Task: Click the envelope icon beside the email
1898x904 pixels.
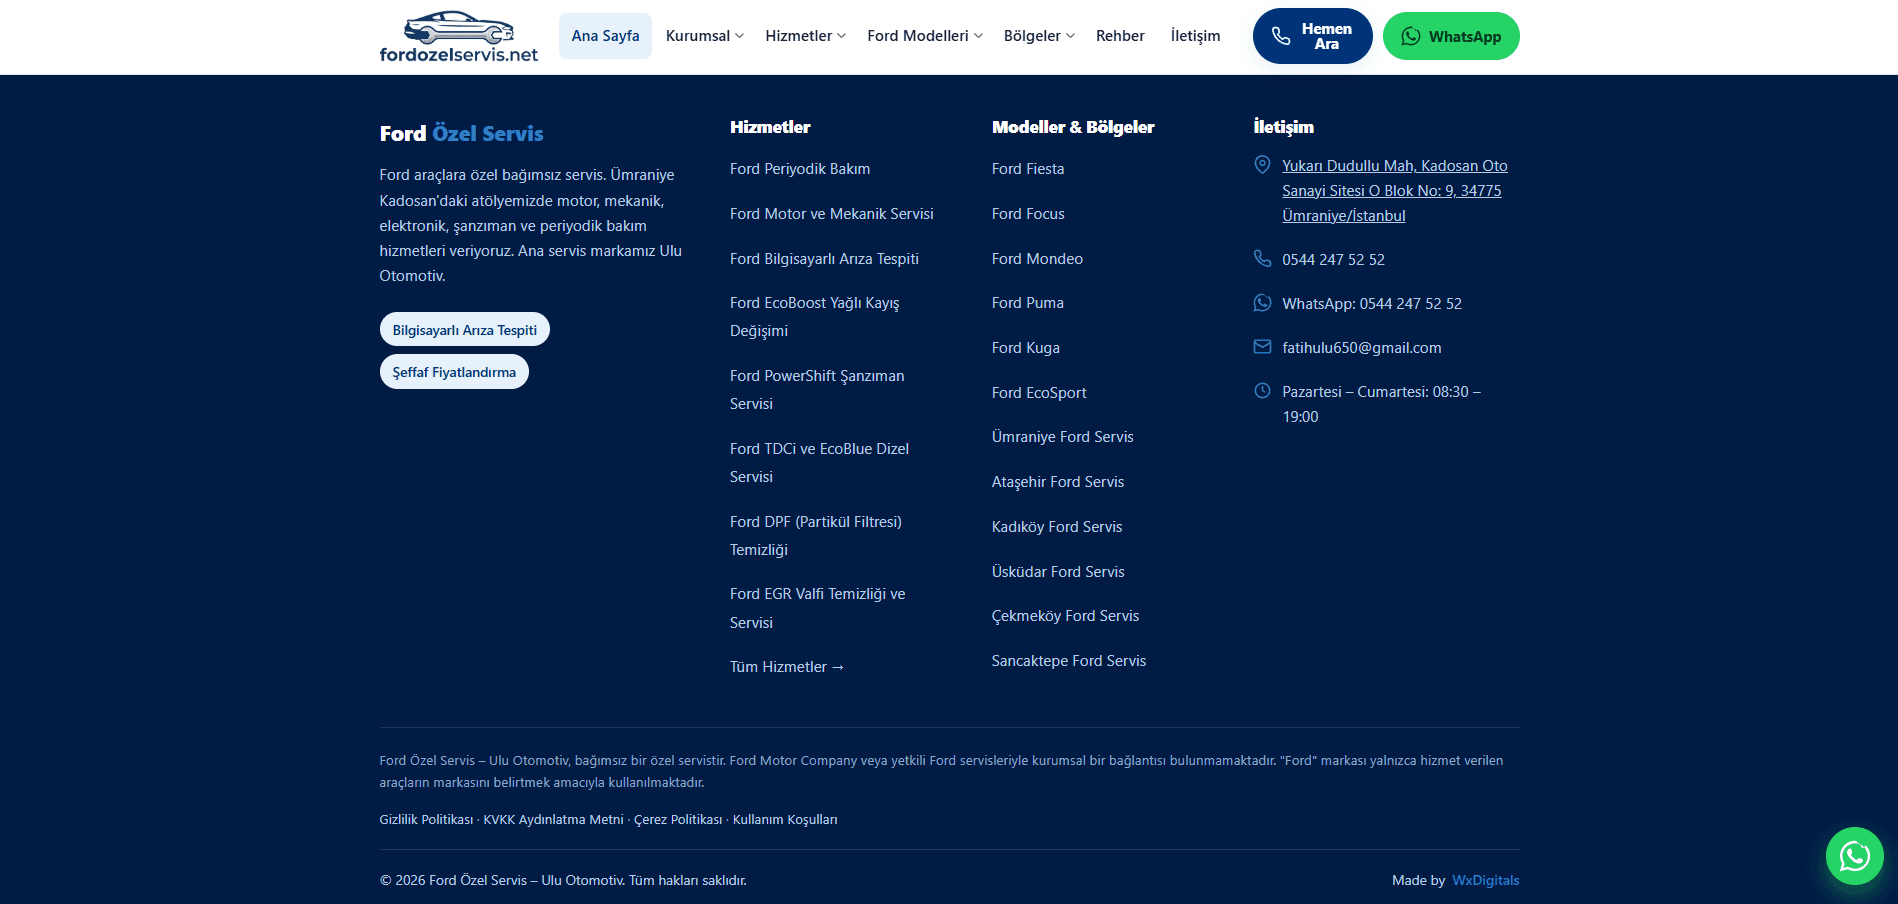Action: 1263,346
